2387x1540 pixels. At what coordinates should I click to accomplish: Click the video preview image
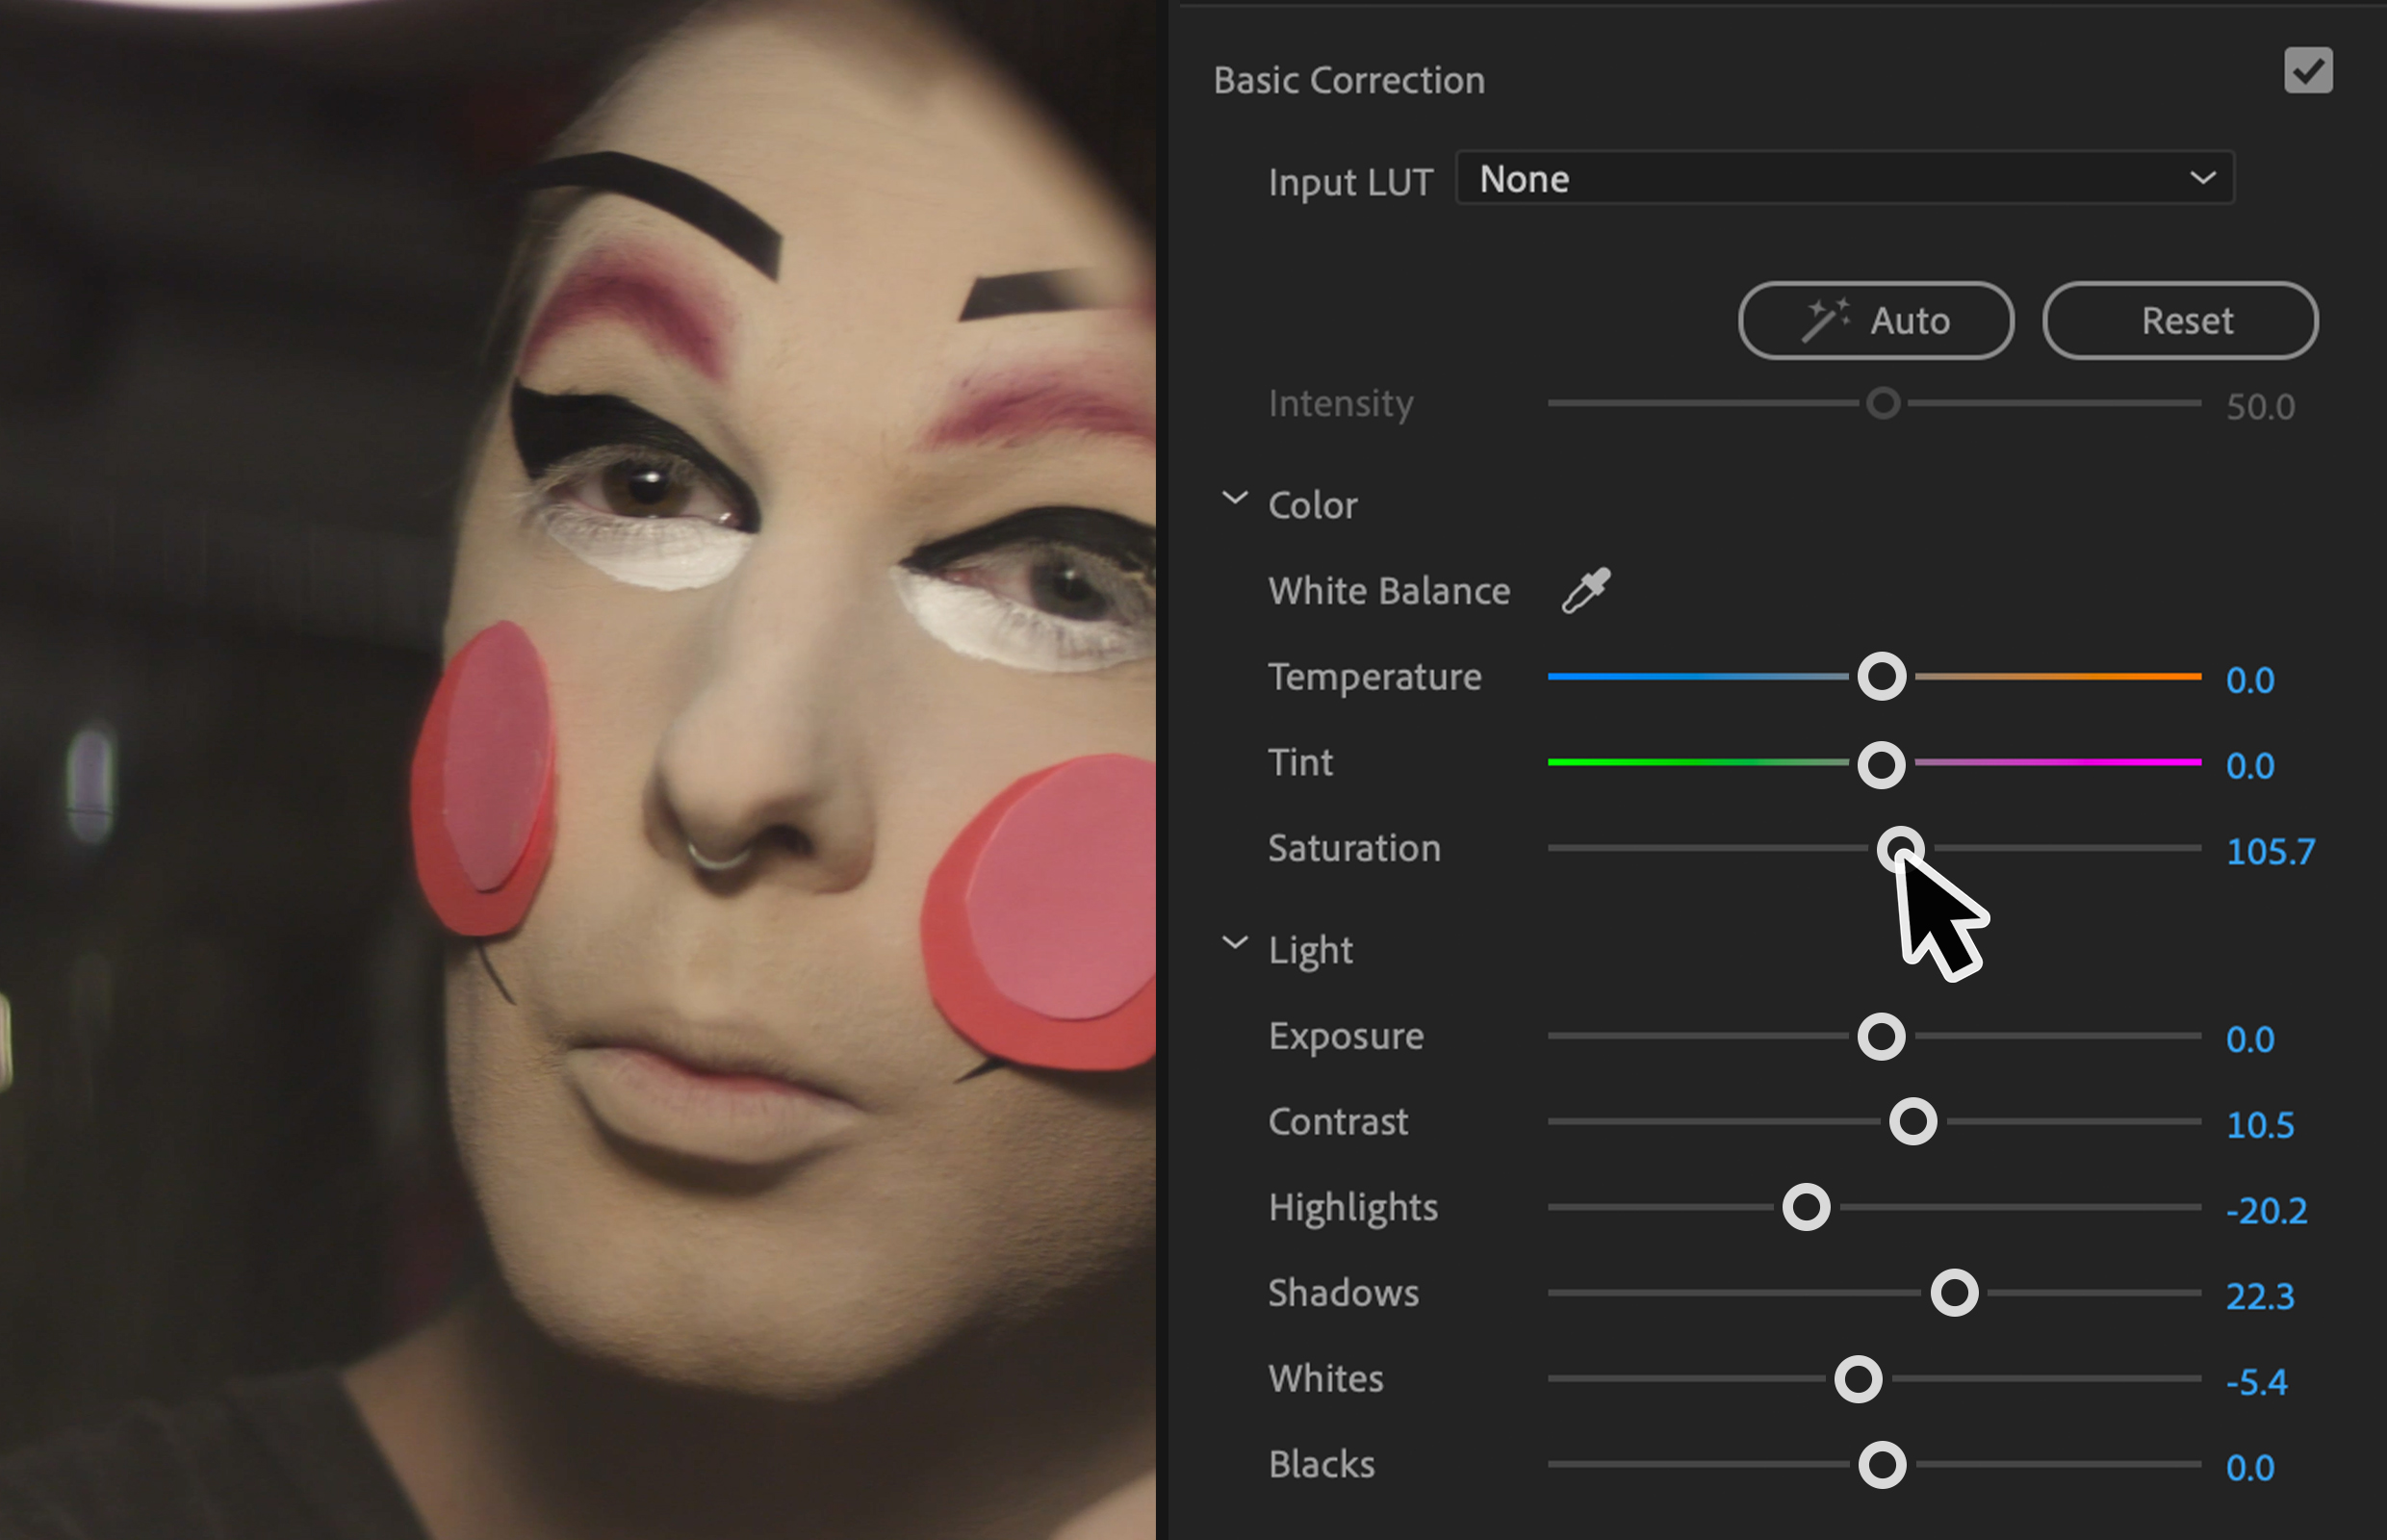(578, 770)
